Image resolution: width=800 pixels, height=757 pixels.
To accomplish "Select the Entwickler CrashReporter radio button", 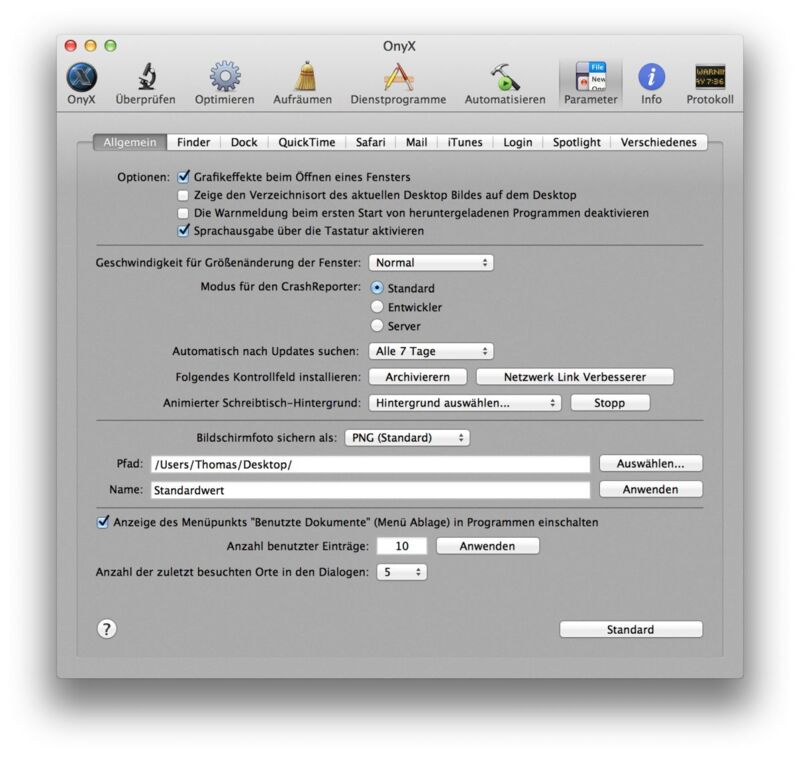I will pos(377,307).
